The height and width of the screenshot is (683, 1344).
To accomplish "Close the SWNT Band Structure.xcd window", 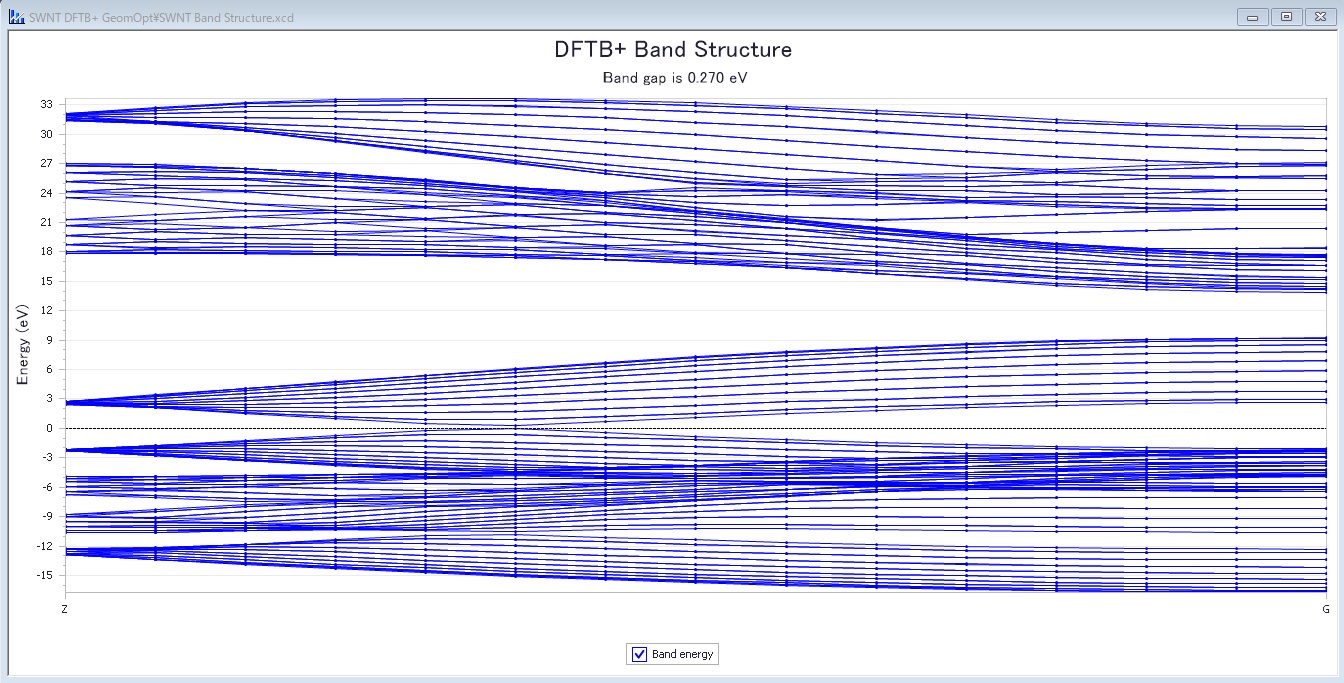I will [x=1320, y=16].
